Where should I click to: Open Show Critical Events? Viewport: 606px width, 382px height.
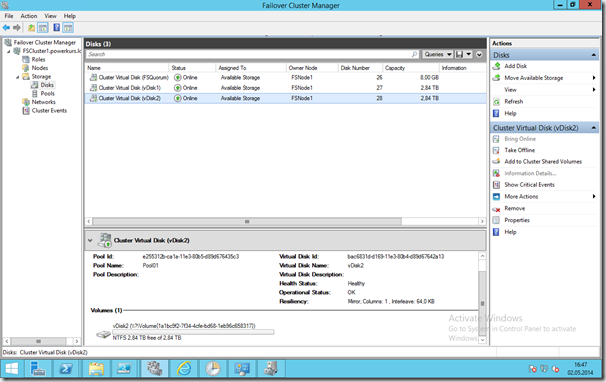coord(529,185)
